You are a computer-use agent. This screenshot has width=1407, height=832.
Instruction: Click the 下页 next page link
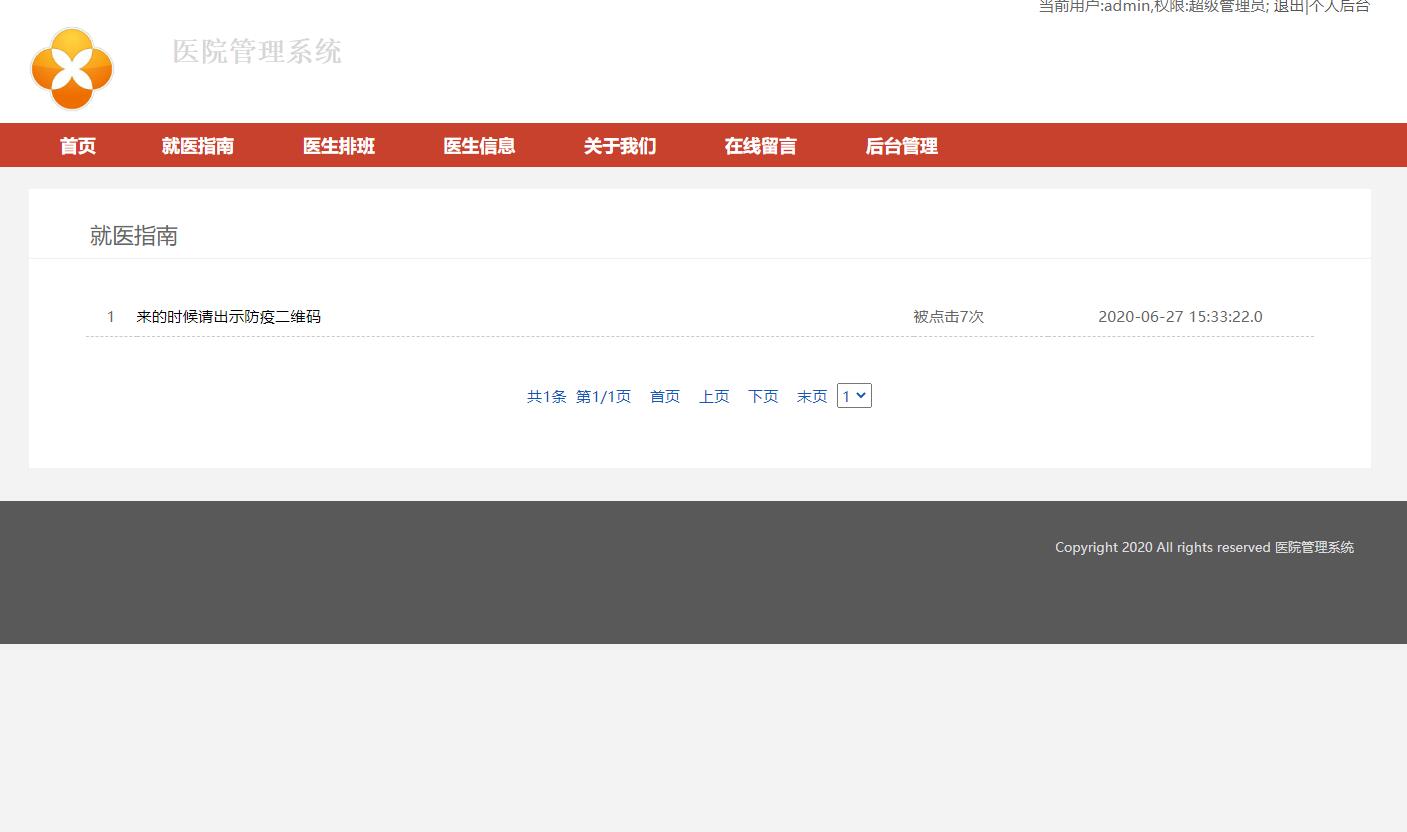point(763,396)
